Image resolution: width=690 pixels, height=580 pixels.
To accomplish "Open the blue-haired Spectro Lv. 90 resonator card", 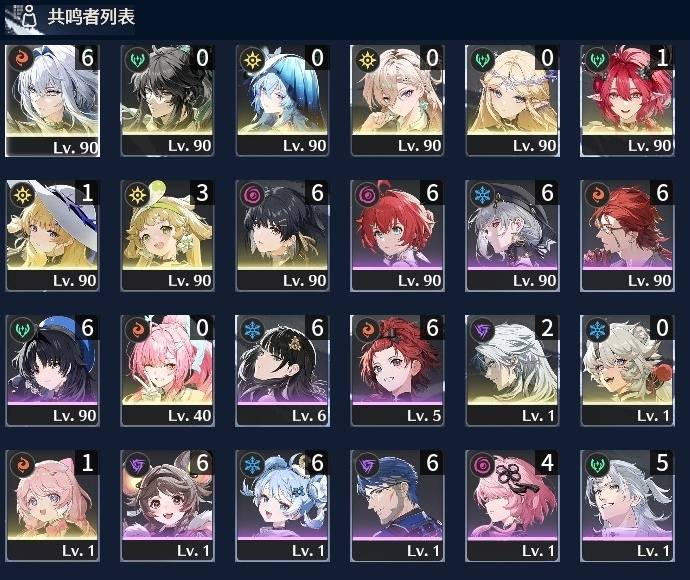I will (x=283, y=100).
